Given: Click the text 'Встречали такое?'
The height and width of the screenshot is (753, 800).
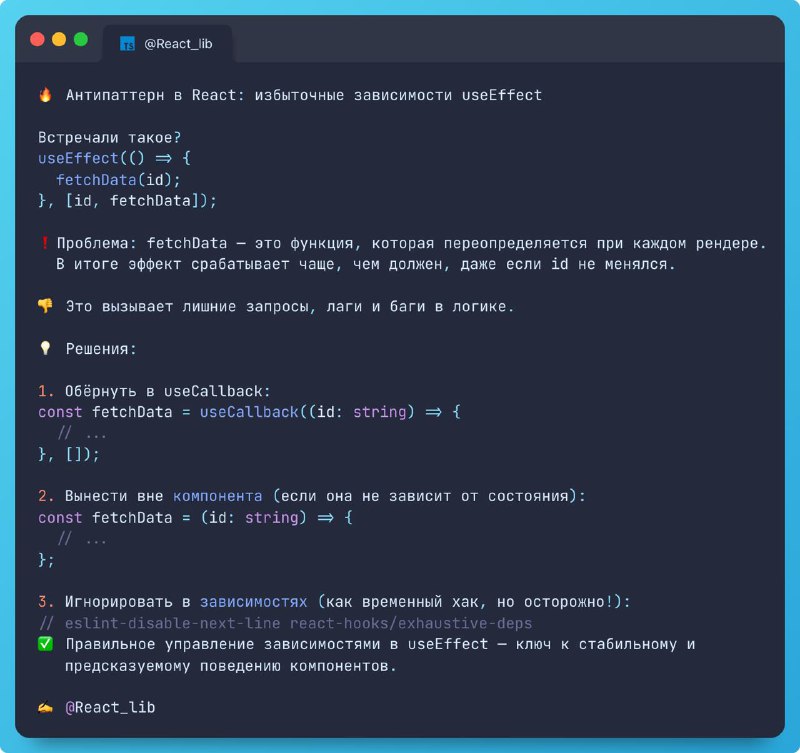Looking at the screenshot, I should [x=110, y=137].
